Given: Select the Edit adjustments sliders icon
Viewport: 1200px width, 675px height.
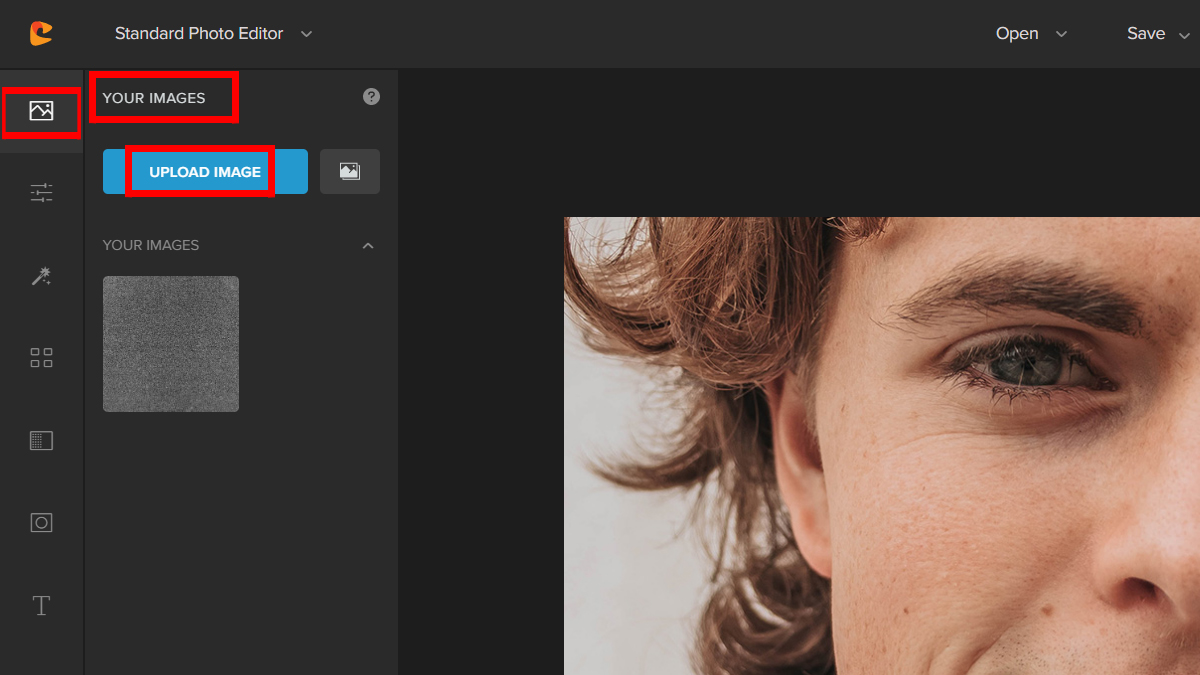Looking at the screenshot, I should (41, 193).
